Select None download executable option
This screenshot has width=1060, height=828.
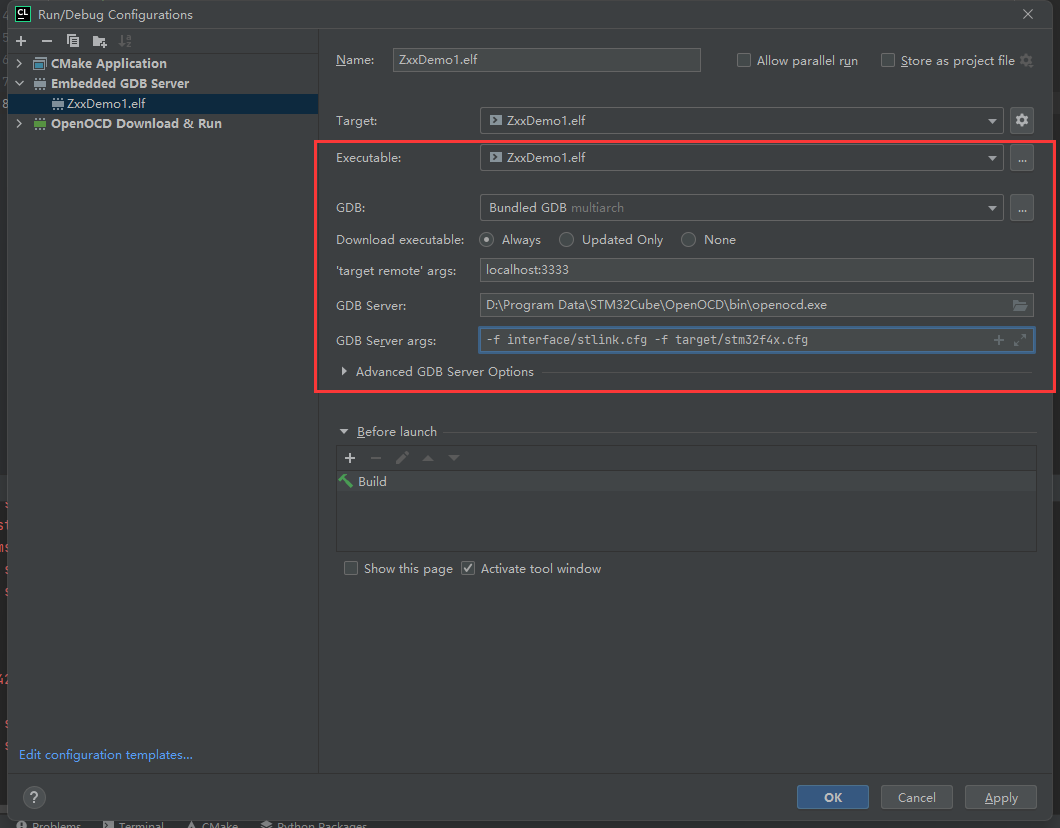click(688, 240)
